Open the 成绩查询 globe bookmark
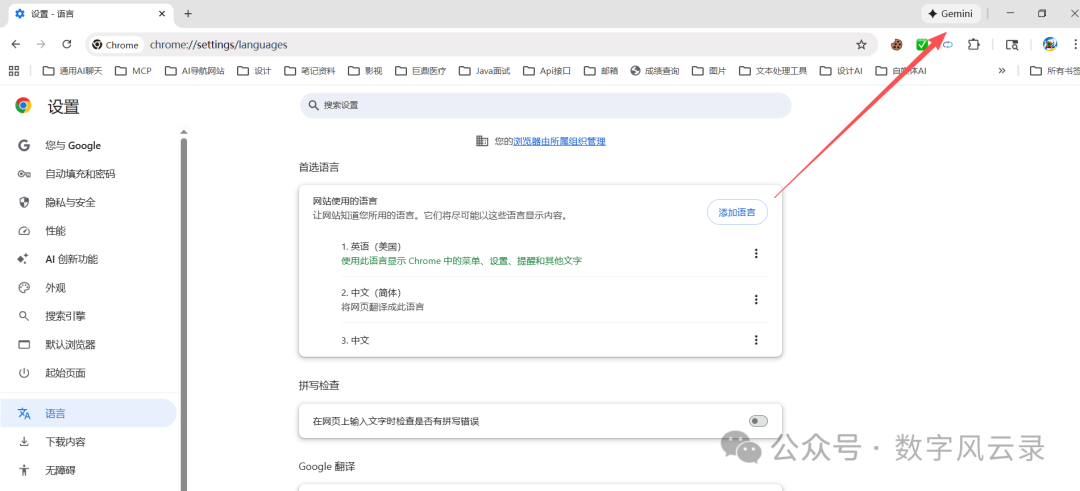This screenshot has height=491, width=1080. pyautogui.click(x=654, y=70)
